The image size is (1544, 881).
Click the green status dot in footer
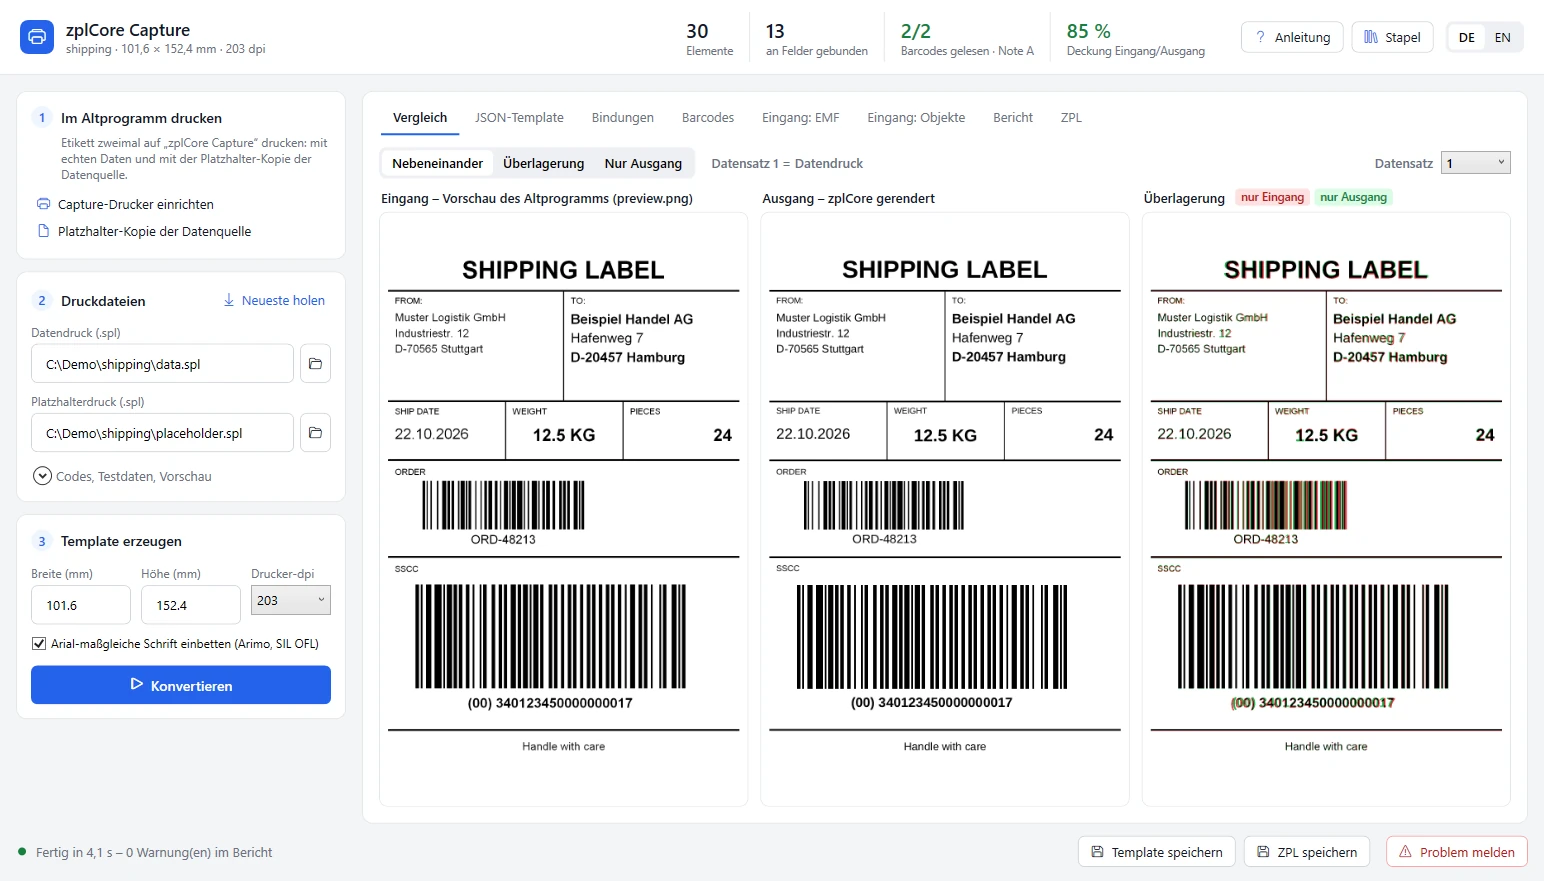(x=22, y=852)
